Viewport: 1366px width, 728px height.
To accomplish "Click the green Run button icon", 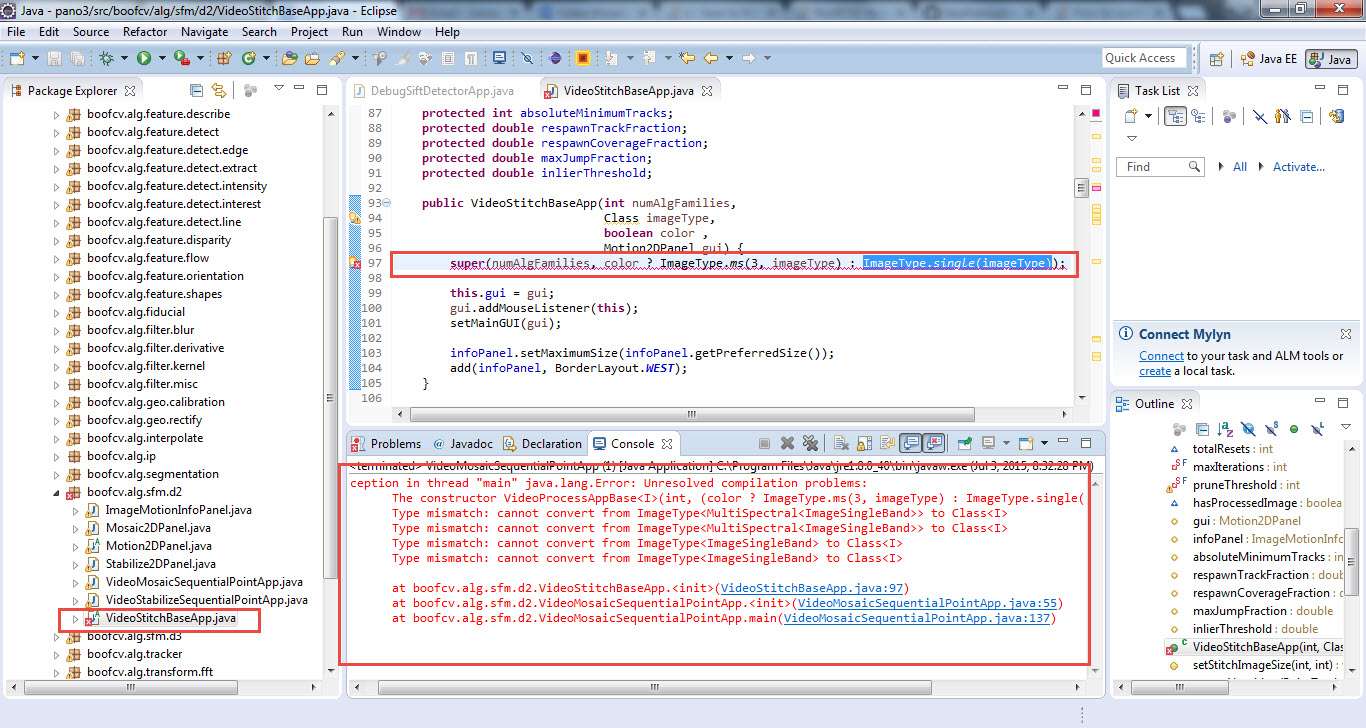I will 144,58.
